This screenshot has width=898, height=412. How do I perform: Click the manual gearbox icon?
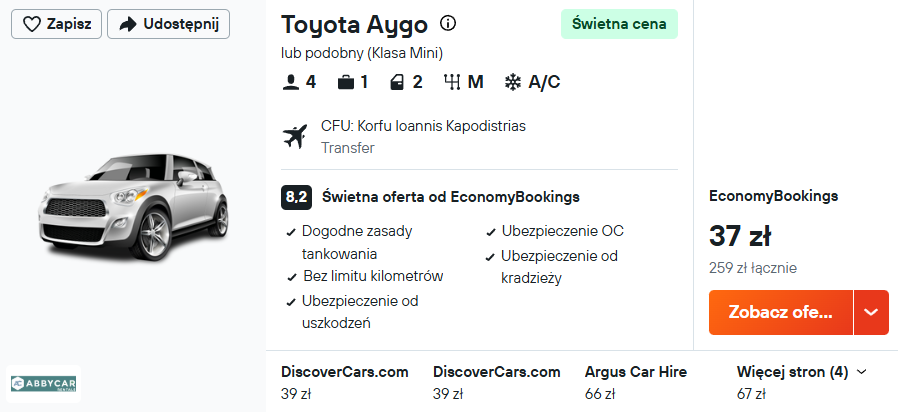point(452,82)
